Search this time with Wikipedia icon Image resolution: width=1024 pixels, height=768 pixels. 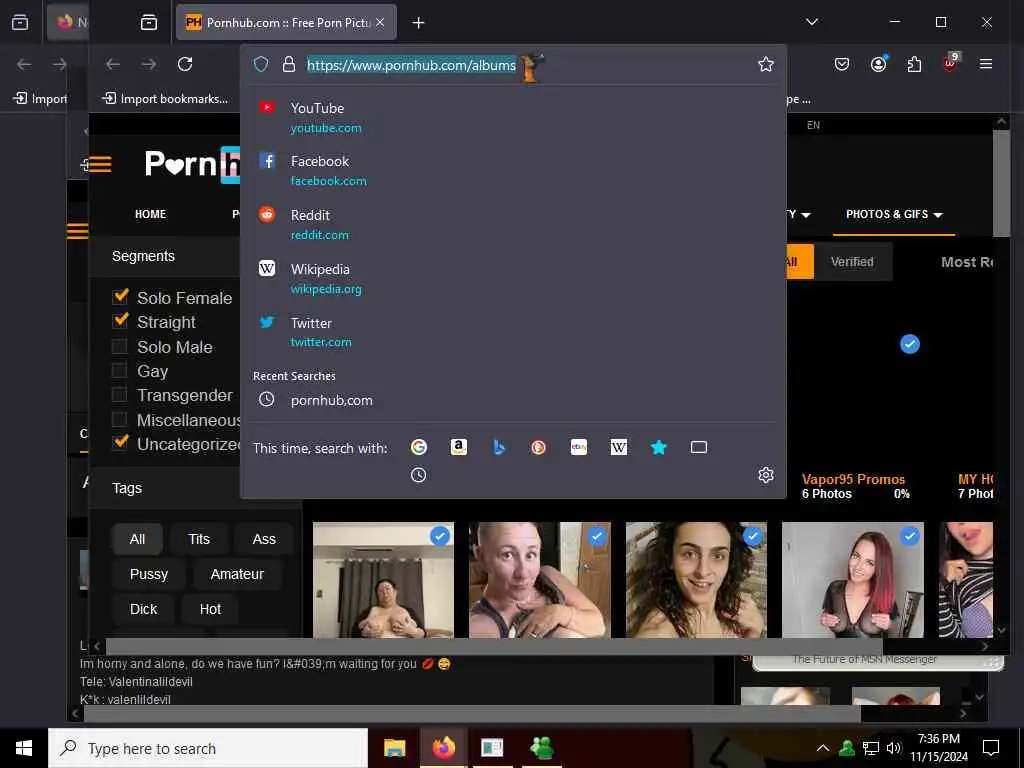[618, 447]
